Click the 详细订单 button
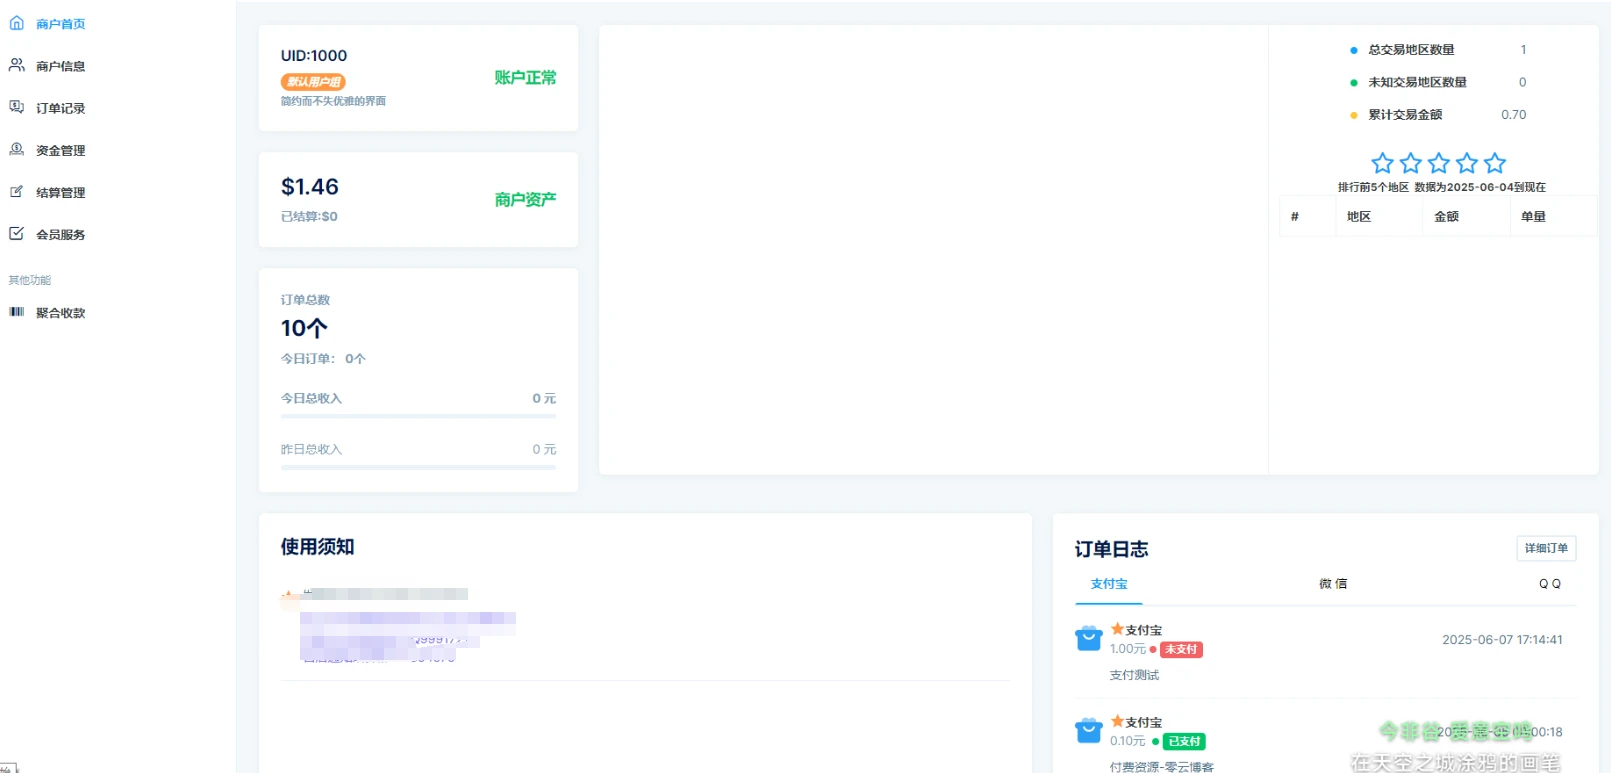Screen dimensions: 1611x773 pos(1546,548)
